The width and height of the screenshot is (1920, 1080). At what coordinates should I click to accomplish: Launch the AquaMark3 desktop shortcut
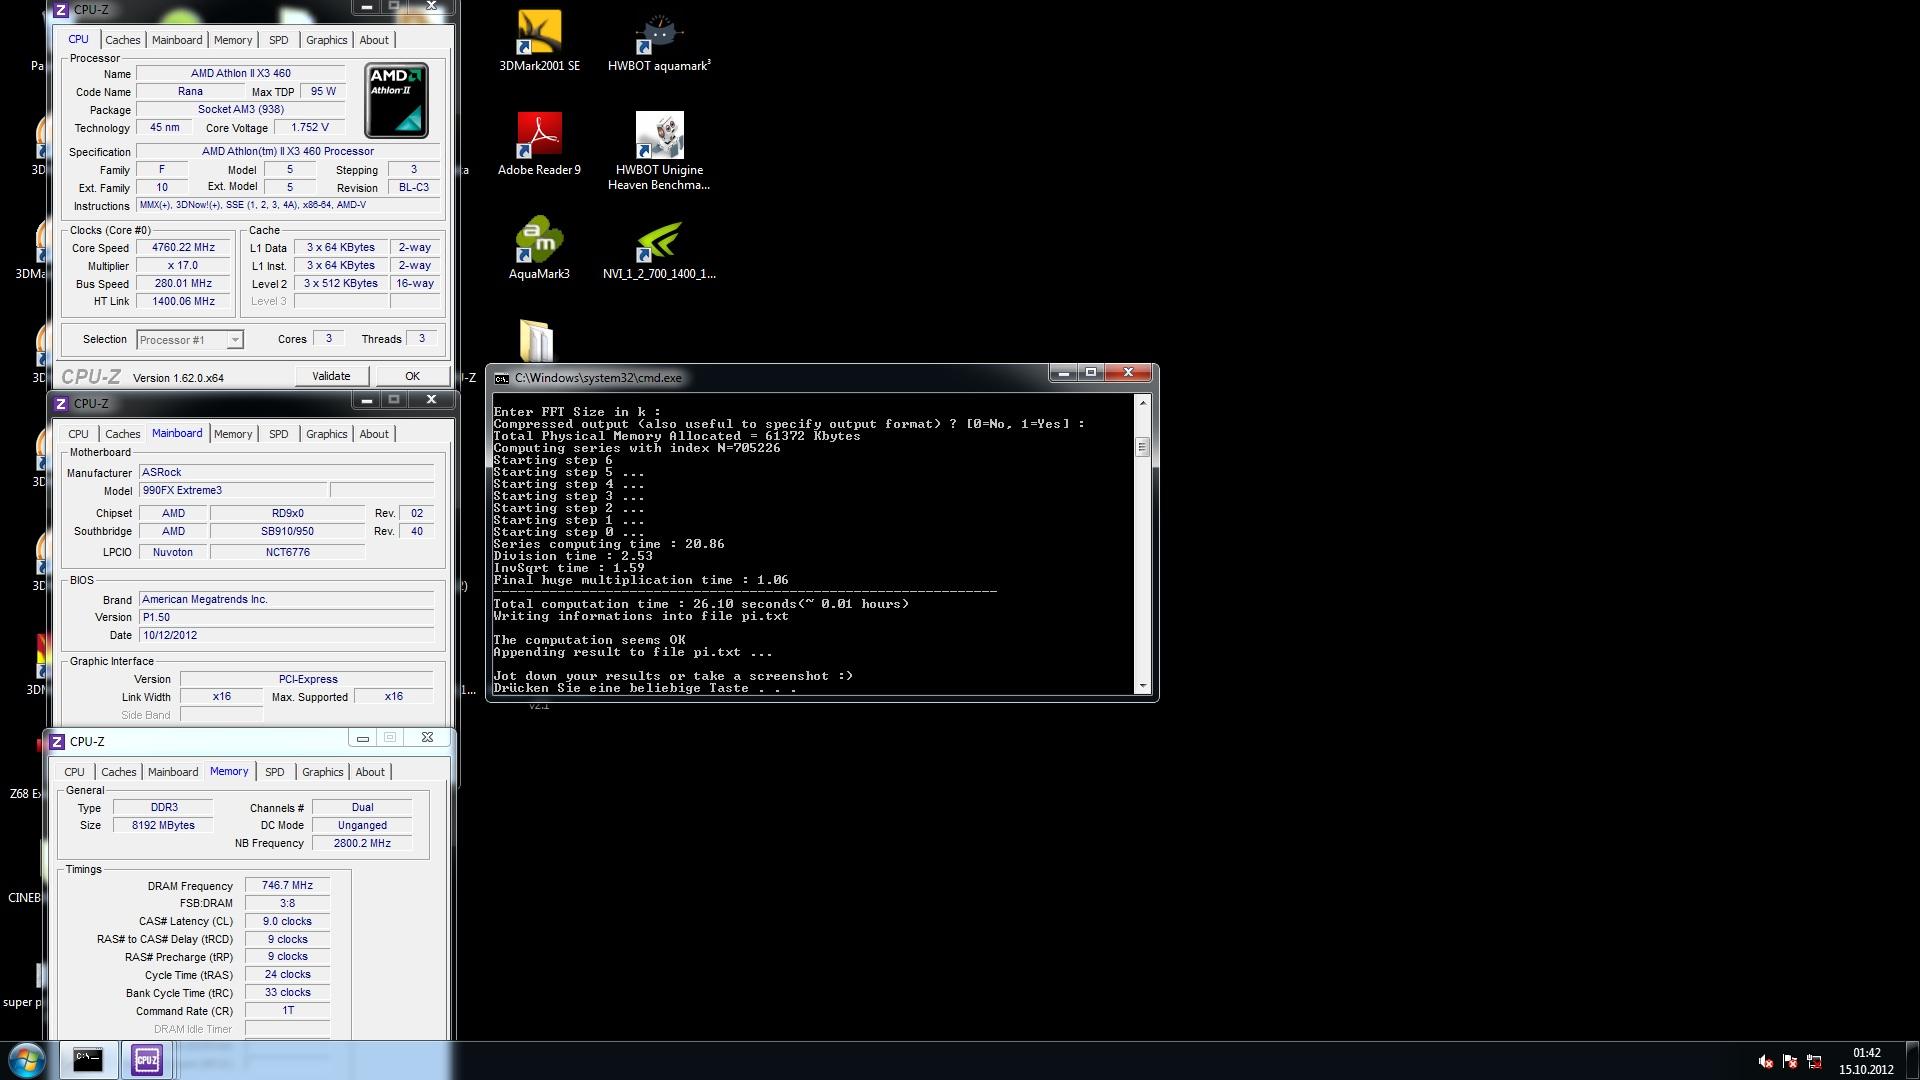coord(539,248)
